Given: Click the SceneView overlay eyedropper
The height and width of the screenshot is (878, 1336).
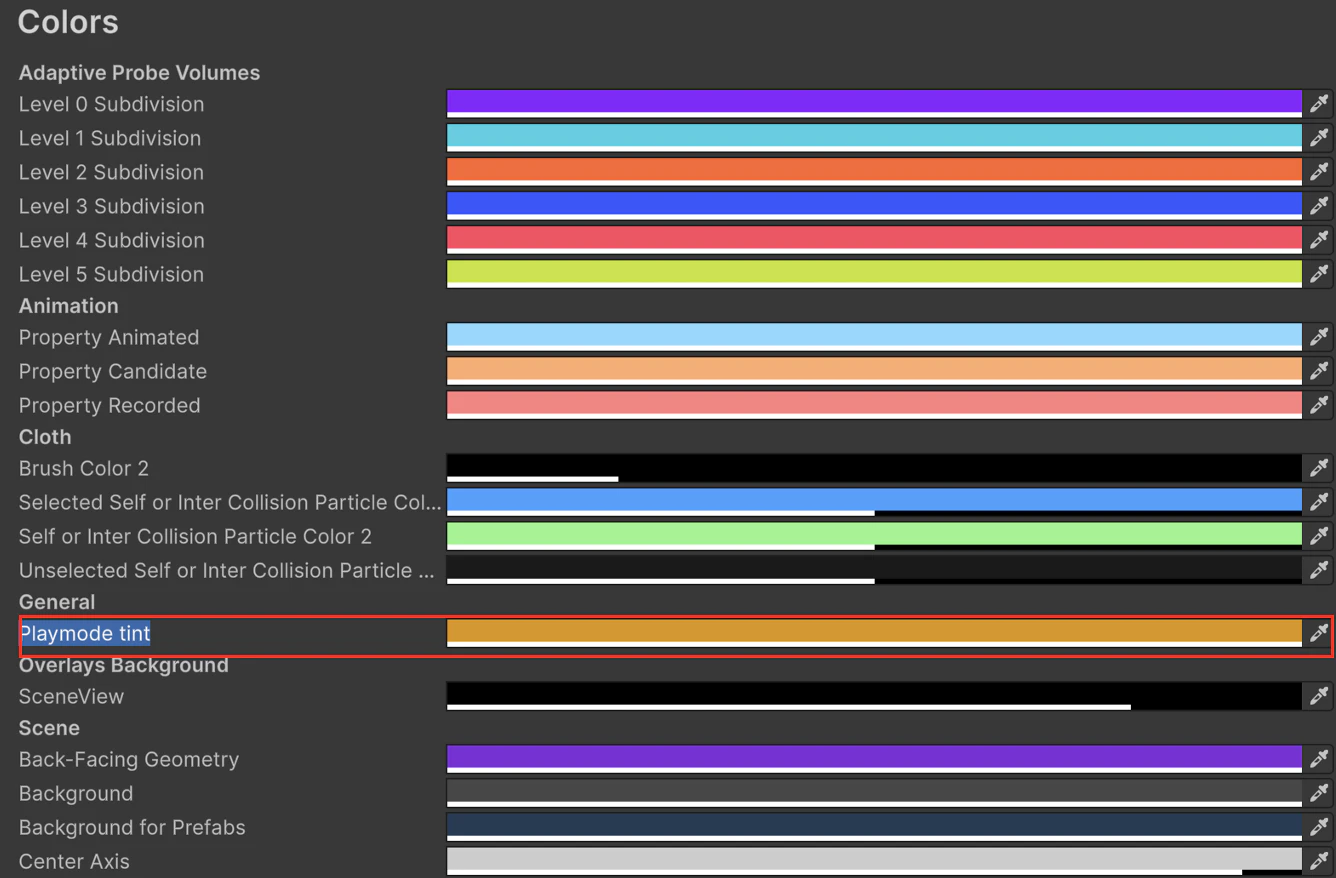Looking at the screenshot, I should point(1319,696).
